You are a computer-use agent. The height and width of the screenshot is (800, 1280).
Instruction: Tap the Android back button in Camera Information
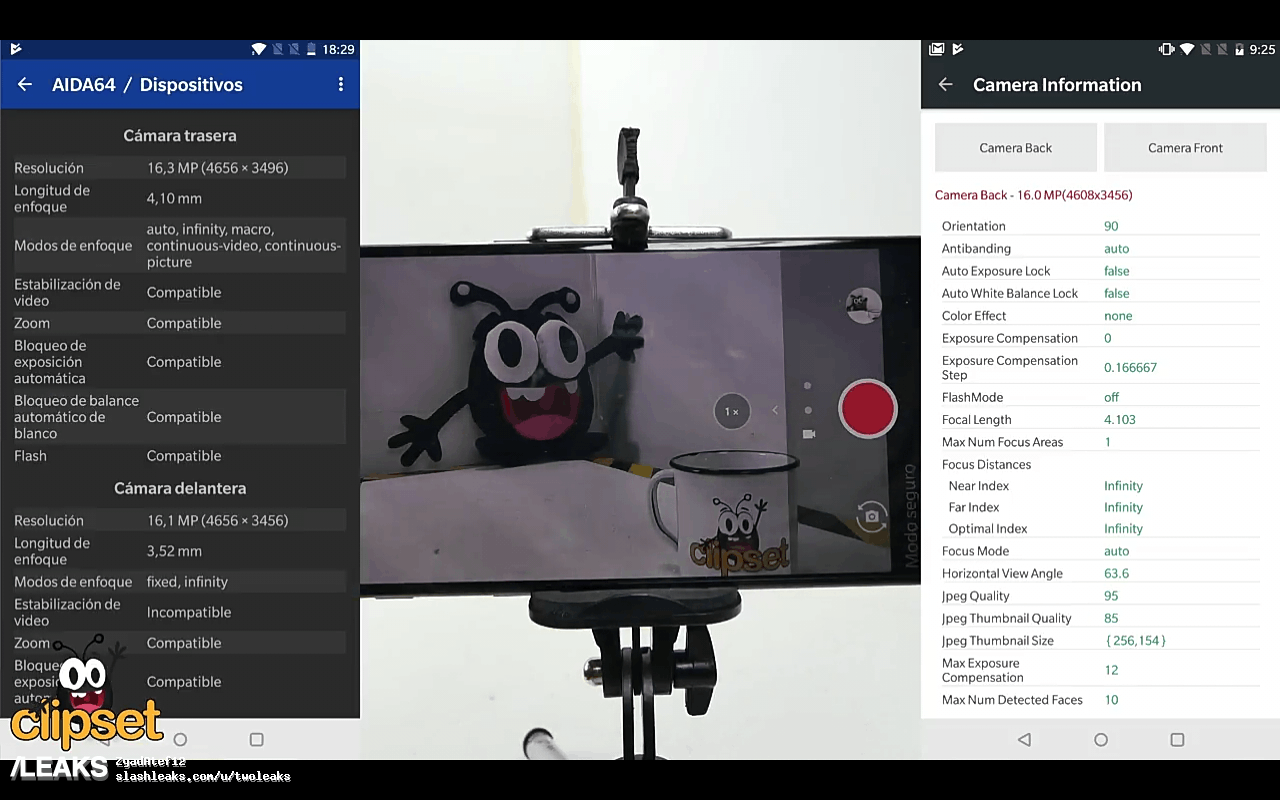pyautogui.click(x=1024, y=740)
